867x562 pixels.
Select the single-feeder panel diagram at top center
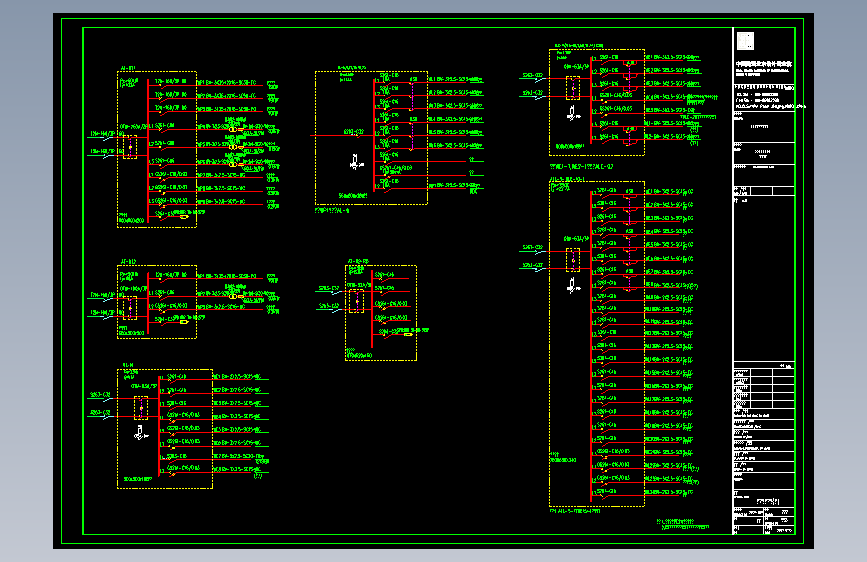tap(371, 138)
